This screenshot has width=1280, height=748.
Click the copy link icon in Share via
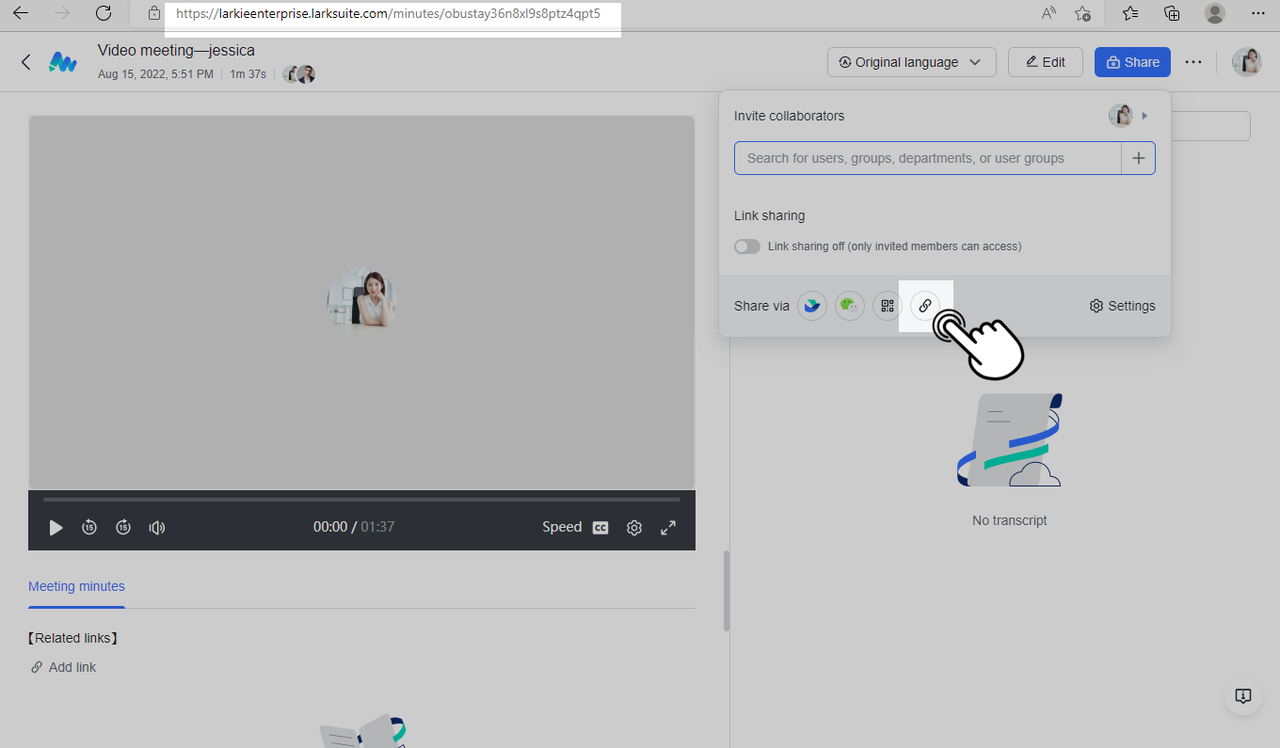pyautogui.click(x=925, y=306)
